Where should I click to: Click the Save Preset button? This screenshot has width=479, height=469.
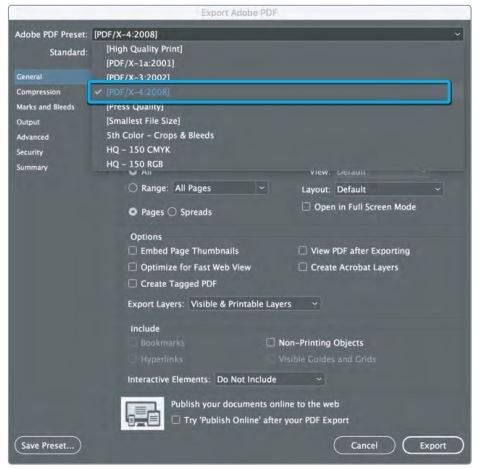tap(48, 445)
